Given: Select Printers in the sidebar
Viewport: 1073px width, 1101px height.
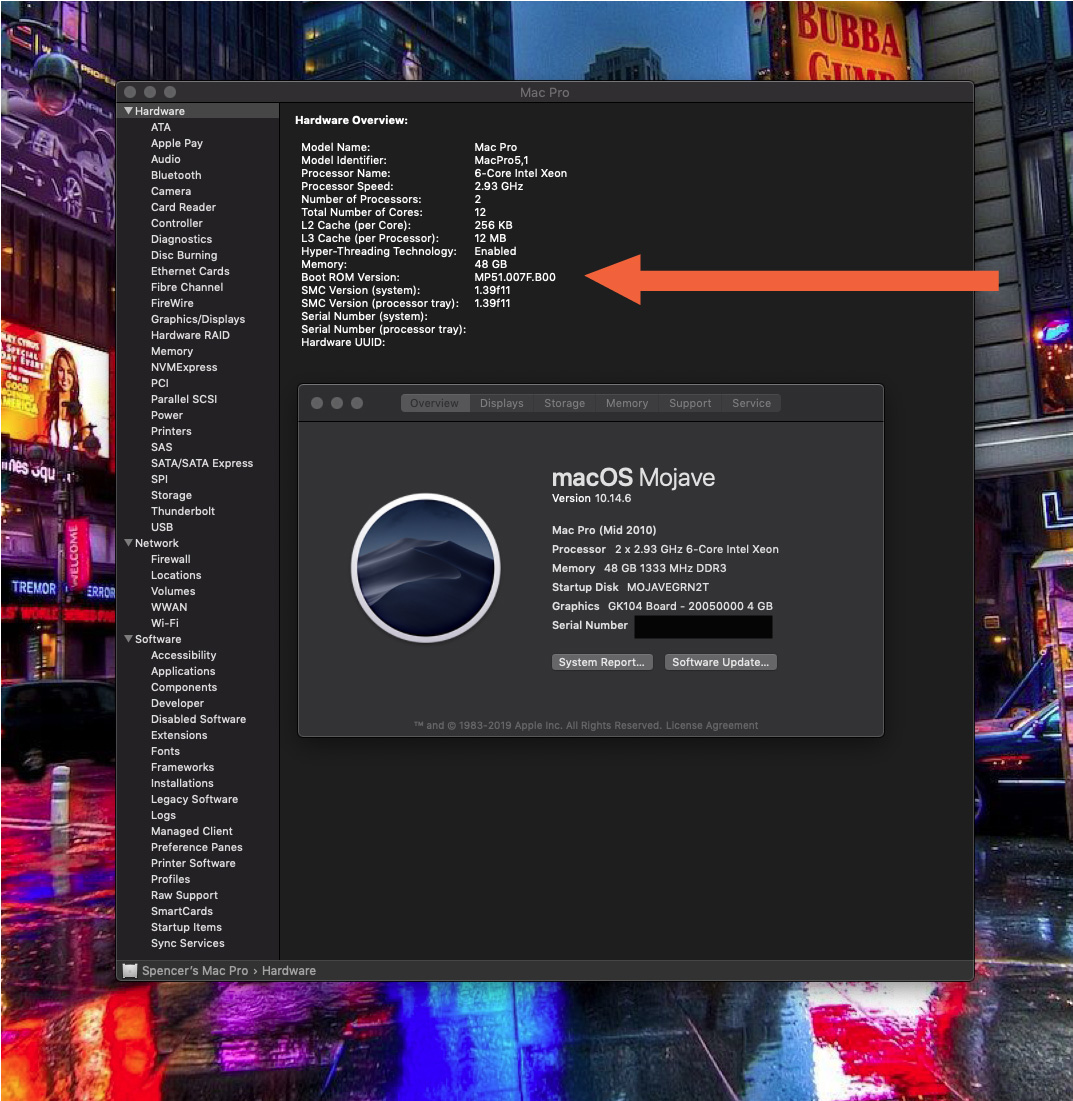Looking at the screenshot, I should (x=171, y=431).
